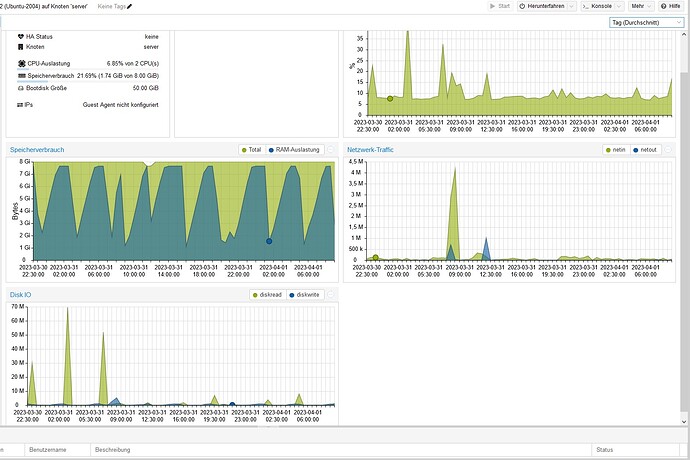Image resolution: width=690 pixels, height=460 pixels.
Task: Toggle the netin series in Netzwerk-Traffic
Action: click(x=616, y=150)
